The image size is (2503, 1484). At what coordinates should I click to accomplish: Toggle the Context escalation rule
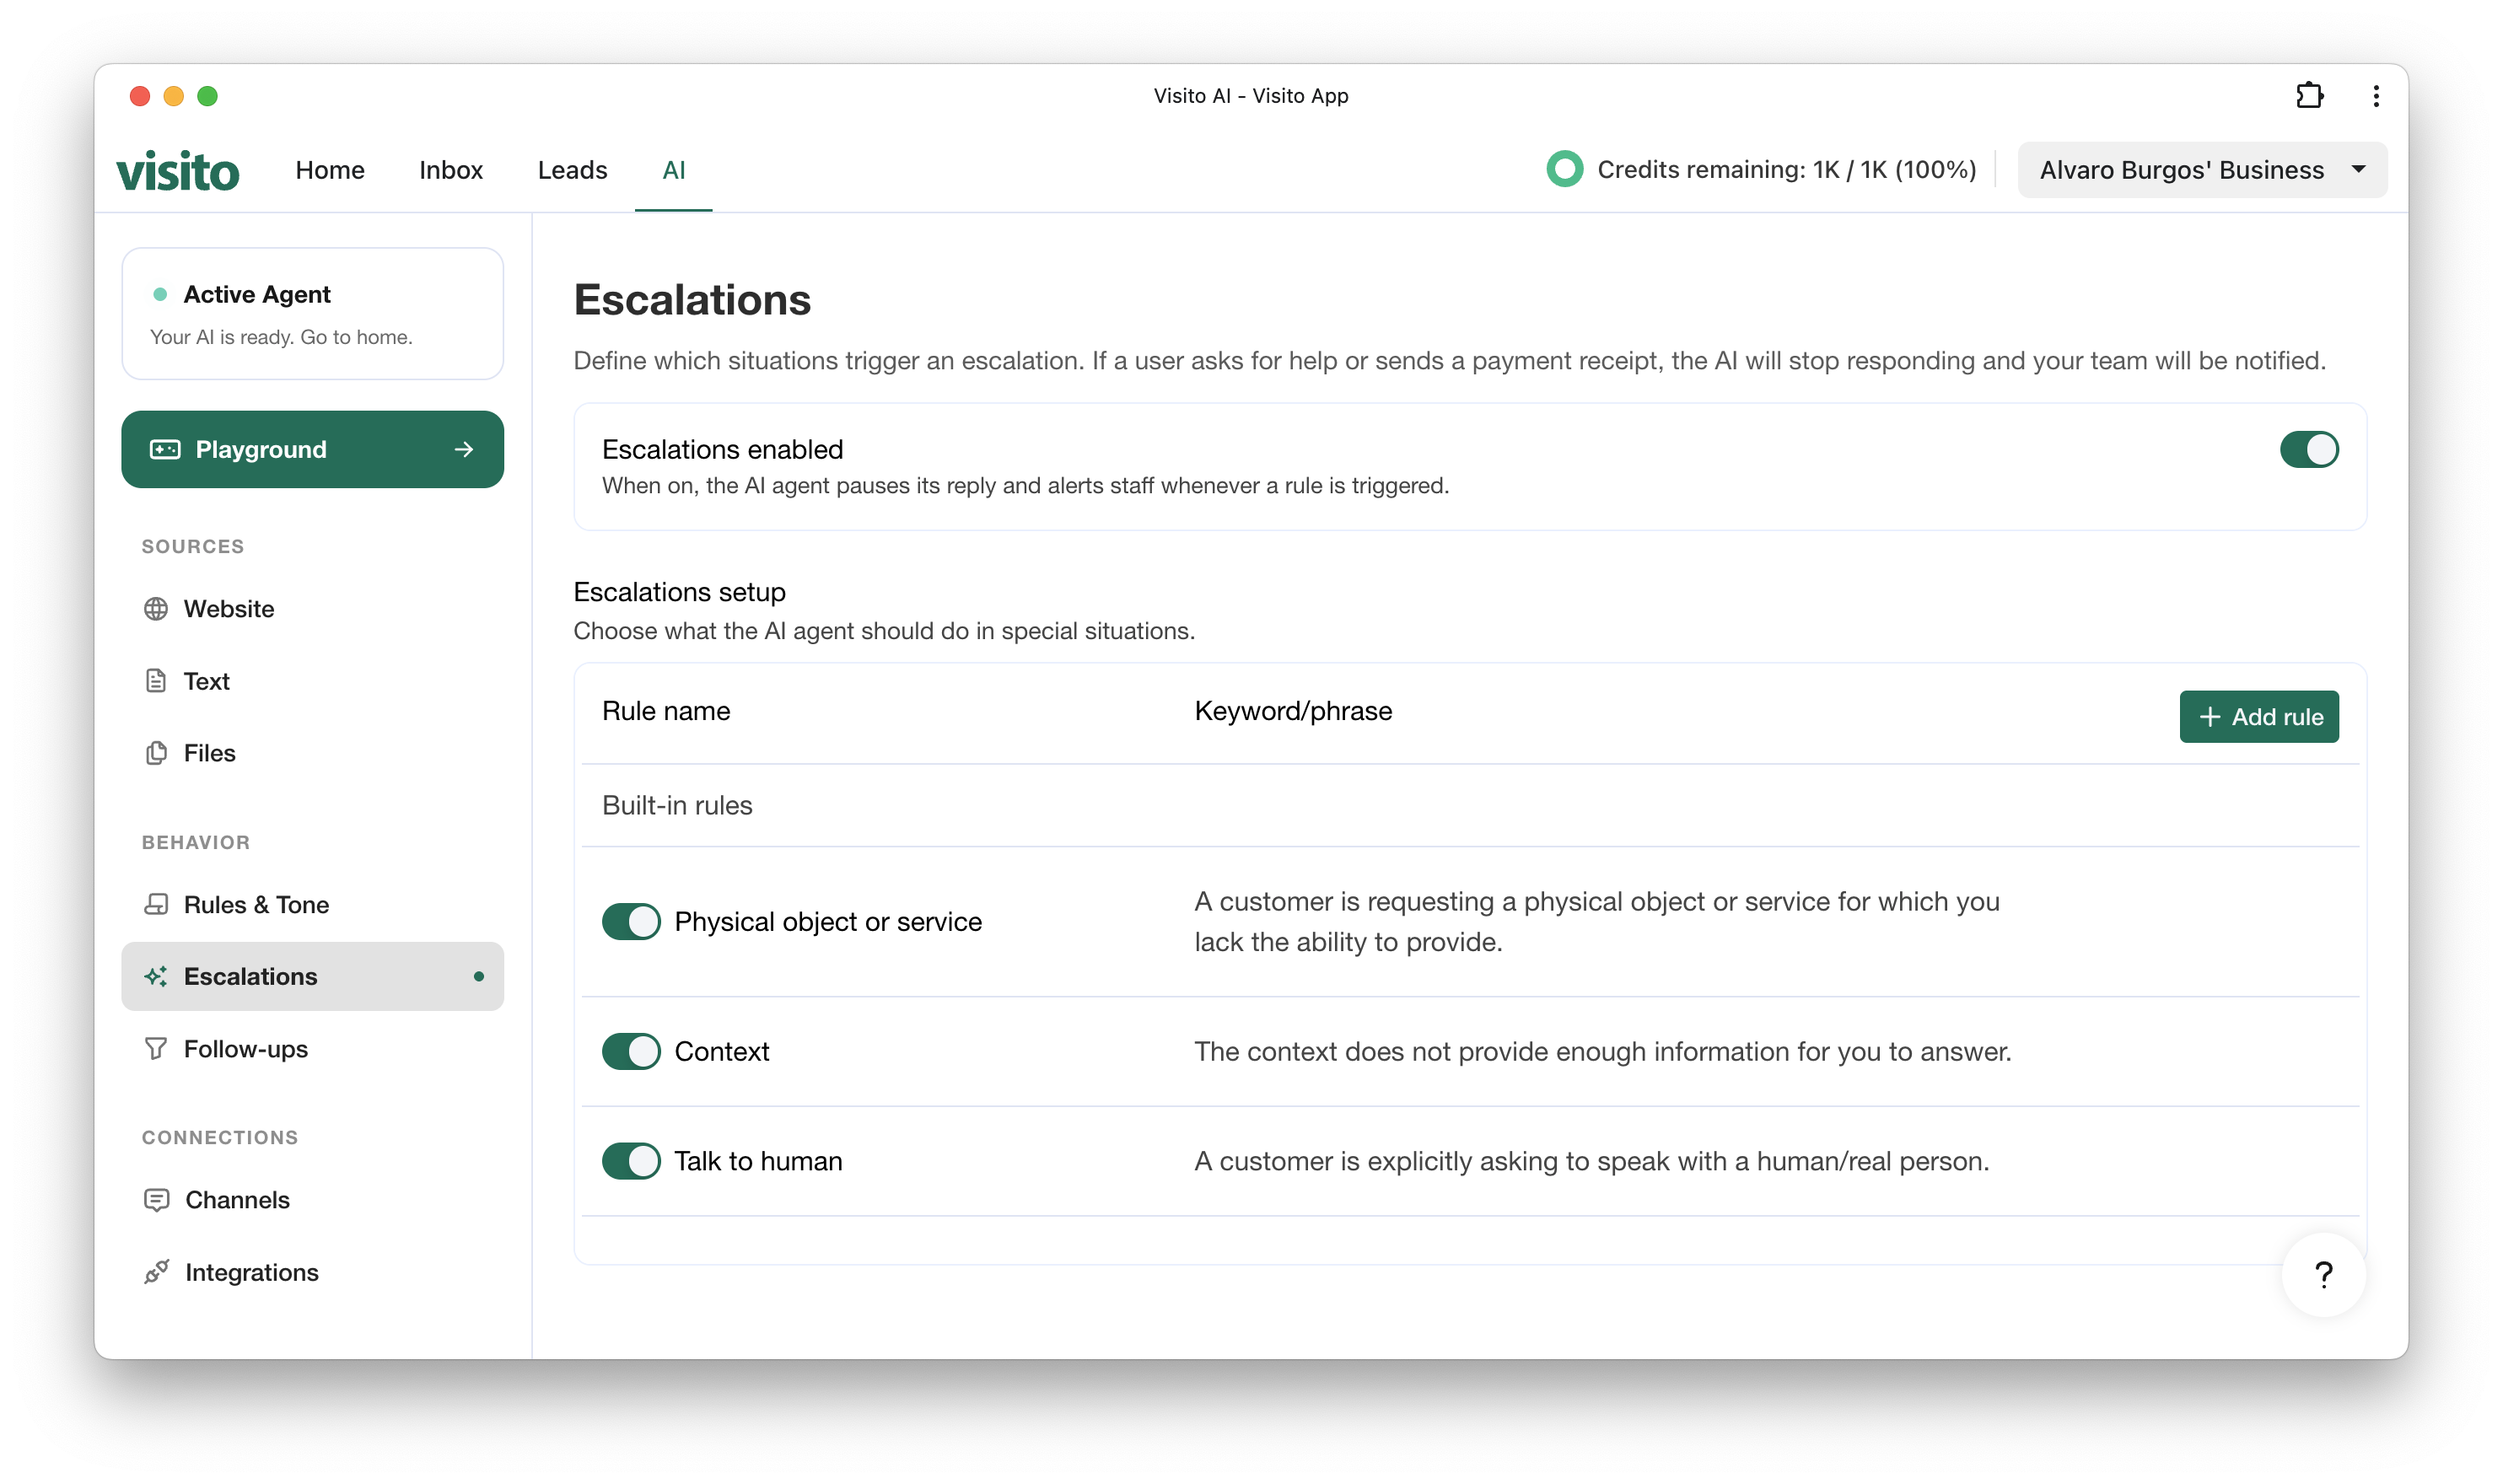[x=631, y=1051]
